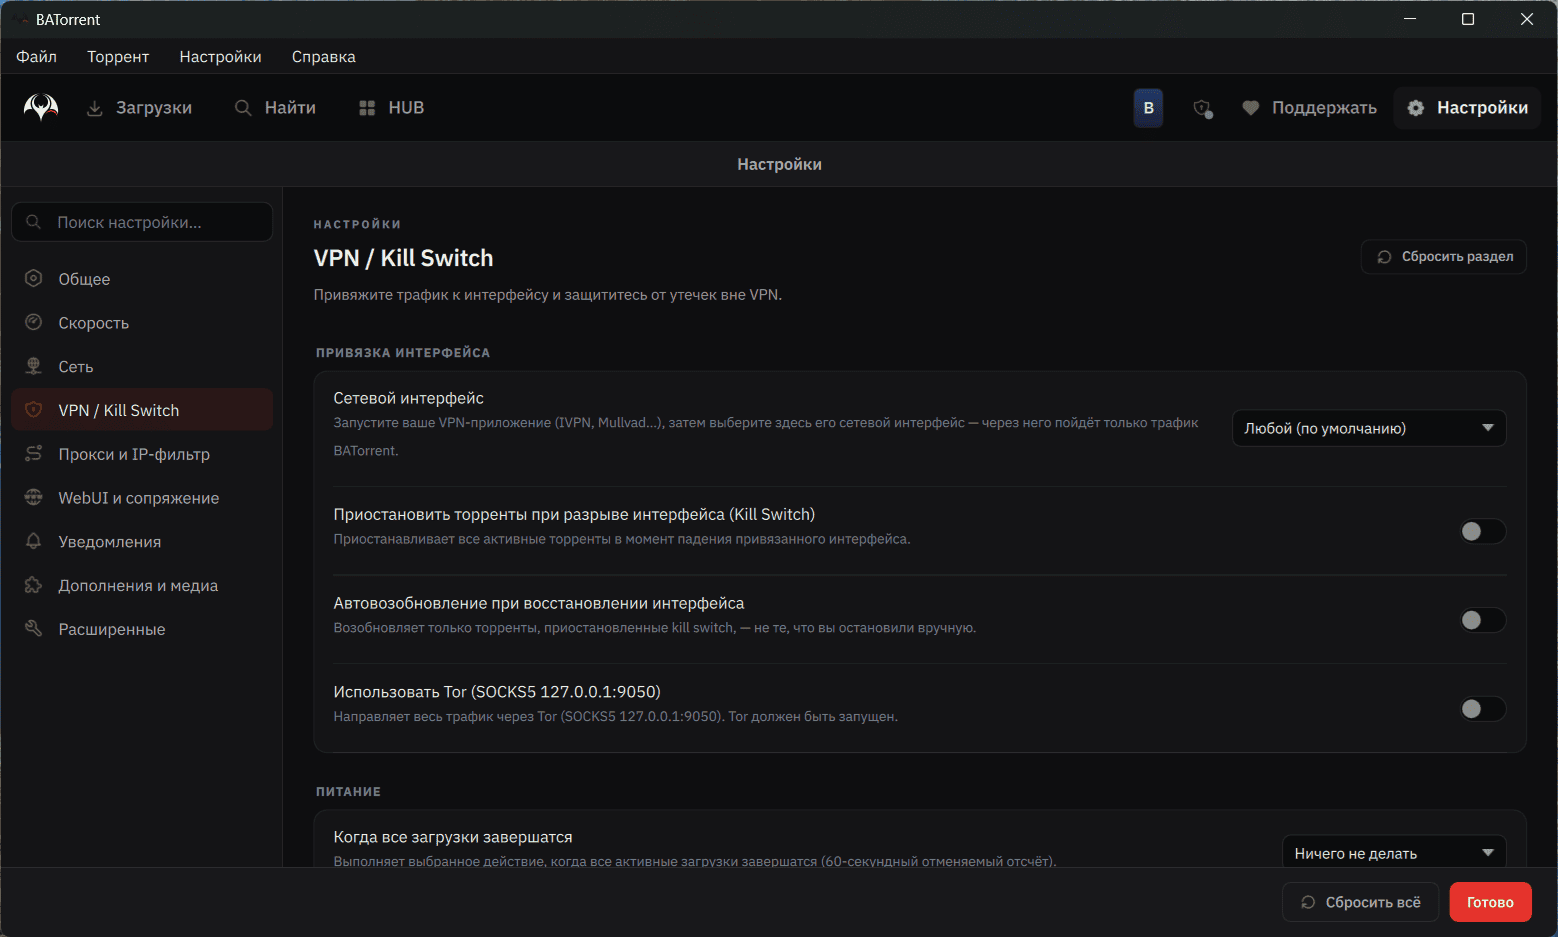Turn on Использовать Tor switch
Image resolution: width=1558 pixels, height=937 pixels.
1482,709
